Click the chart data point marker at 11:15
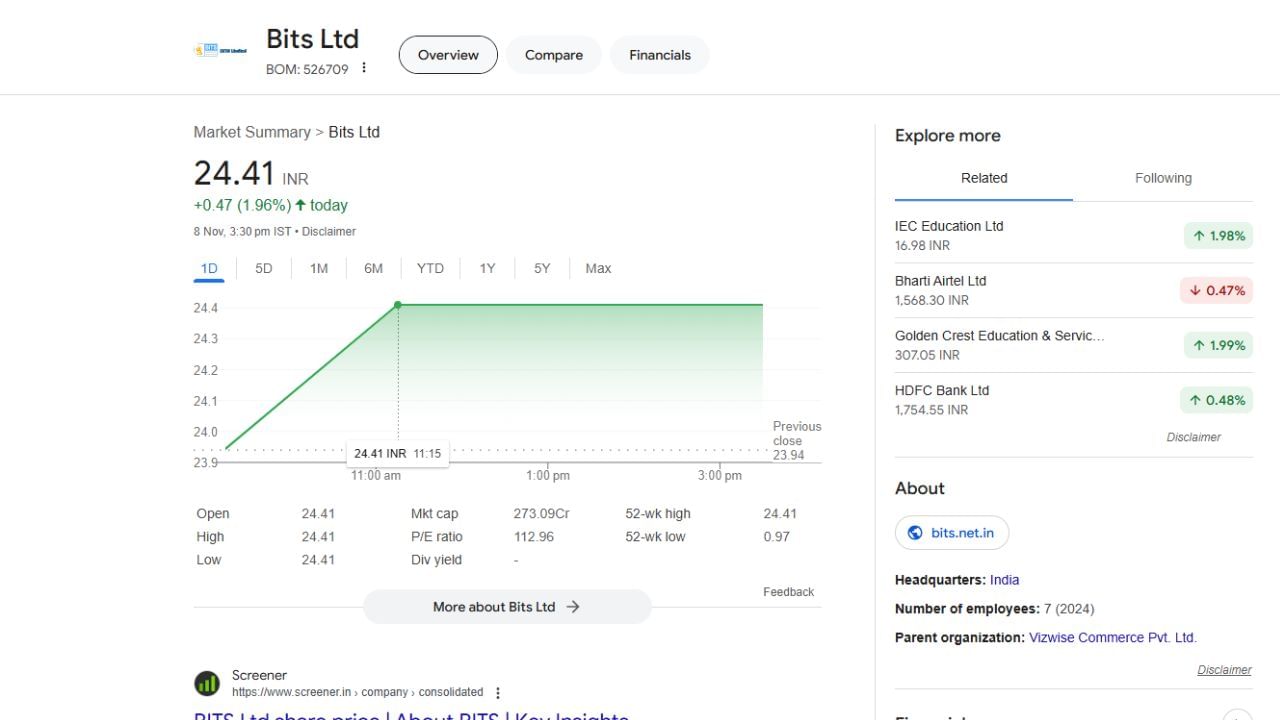Screen dimensions: 1280x720 tap(398, 305)
